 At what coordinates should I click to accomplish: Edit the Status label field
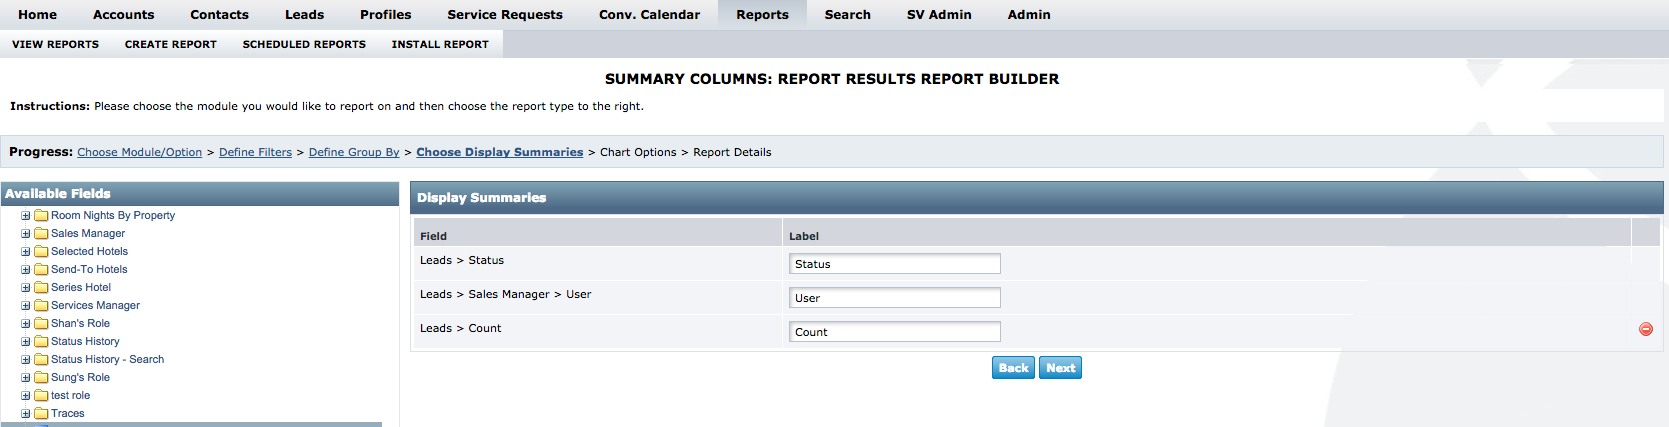point(895,264)
